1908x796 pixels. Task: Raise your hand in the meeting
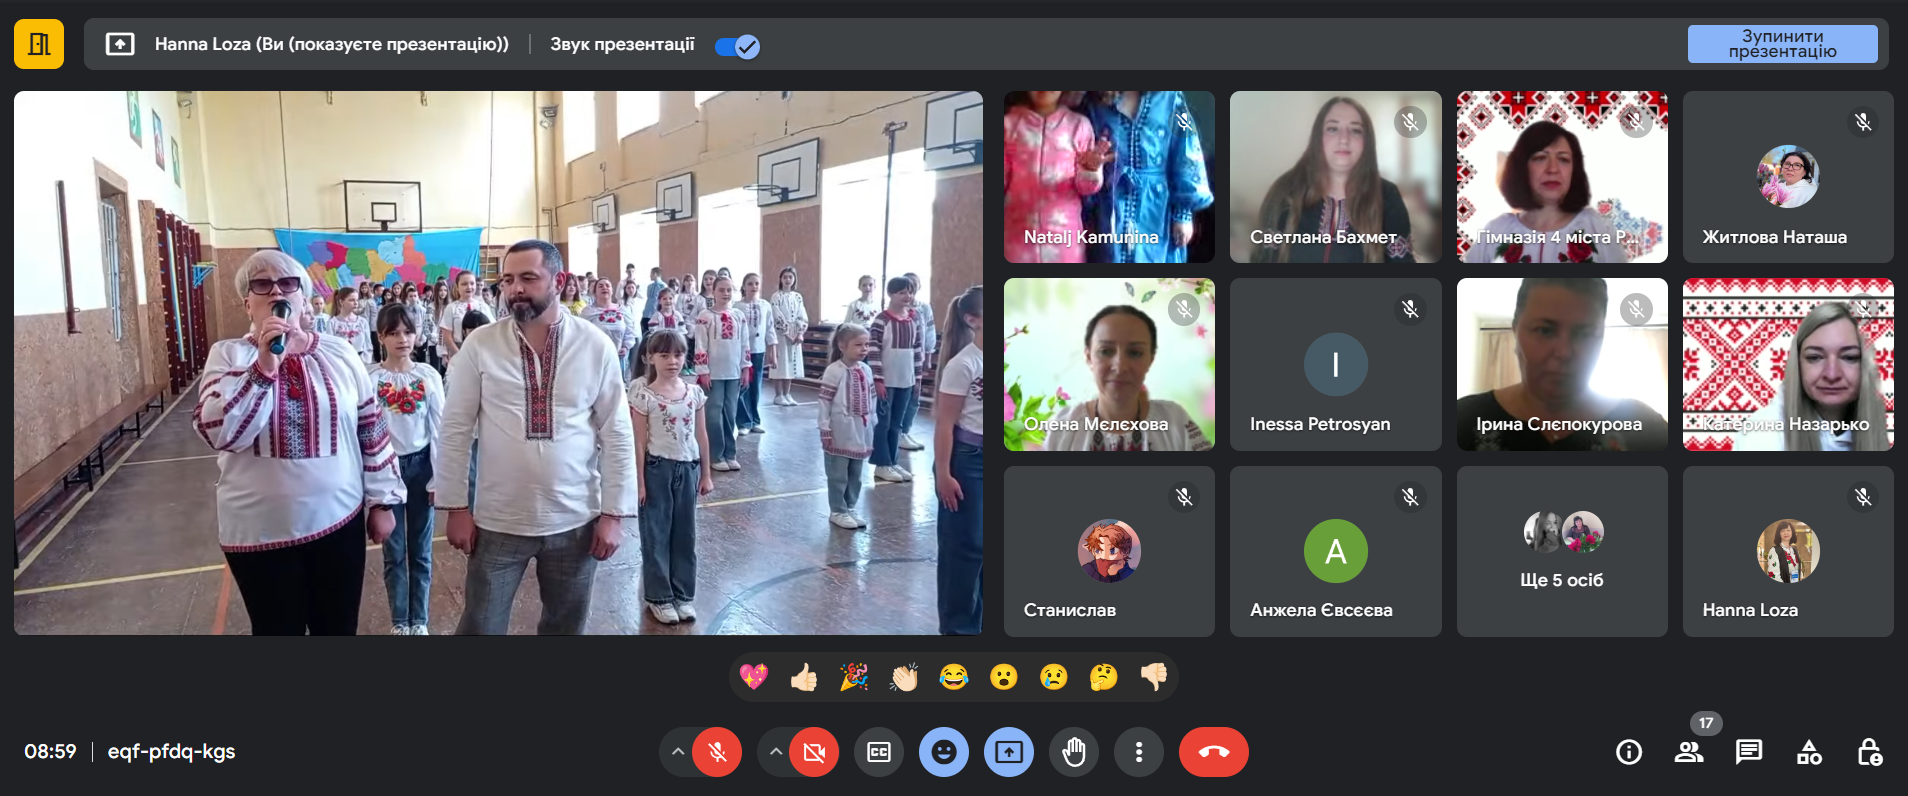[1074, 752]
